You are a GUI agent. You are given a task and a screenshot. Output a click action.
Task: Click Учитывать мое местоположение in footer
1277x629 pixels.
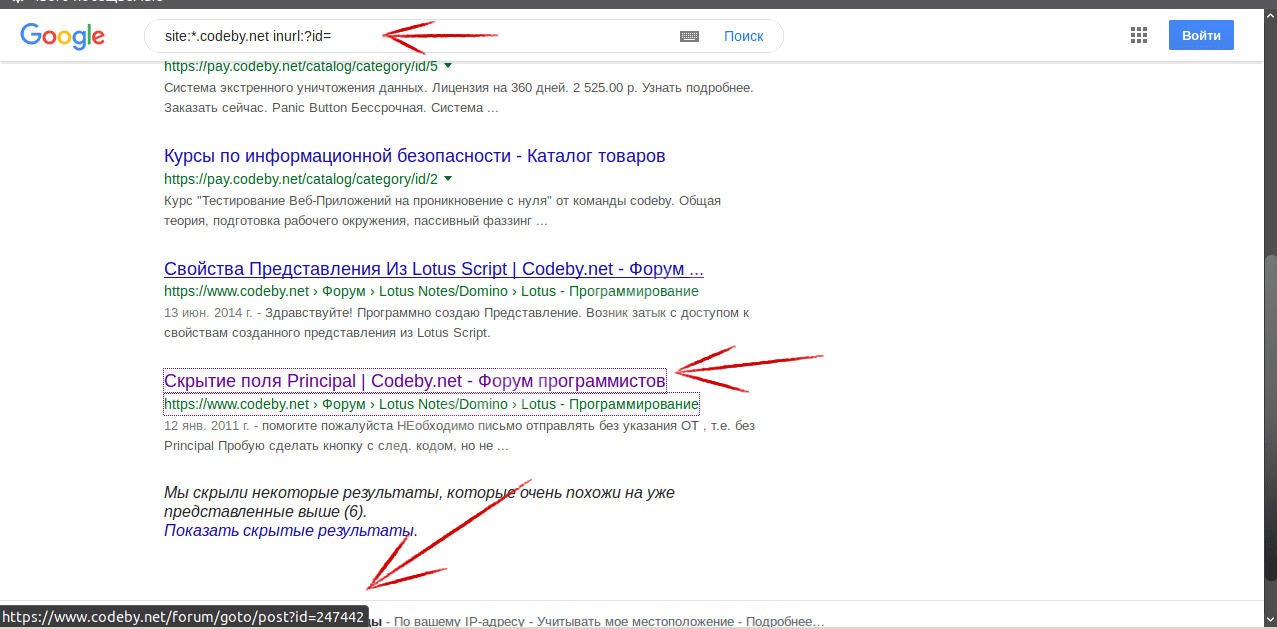[634, 621]
